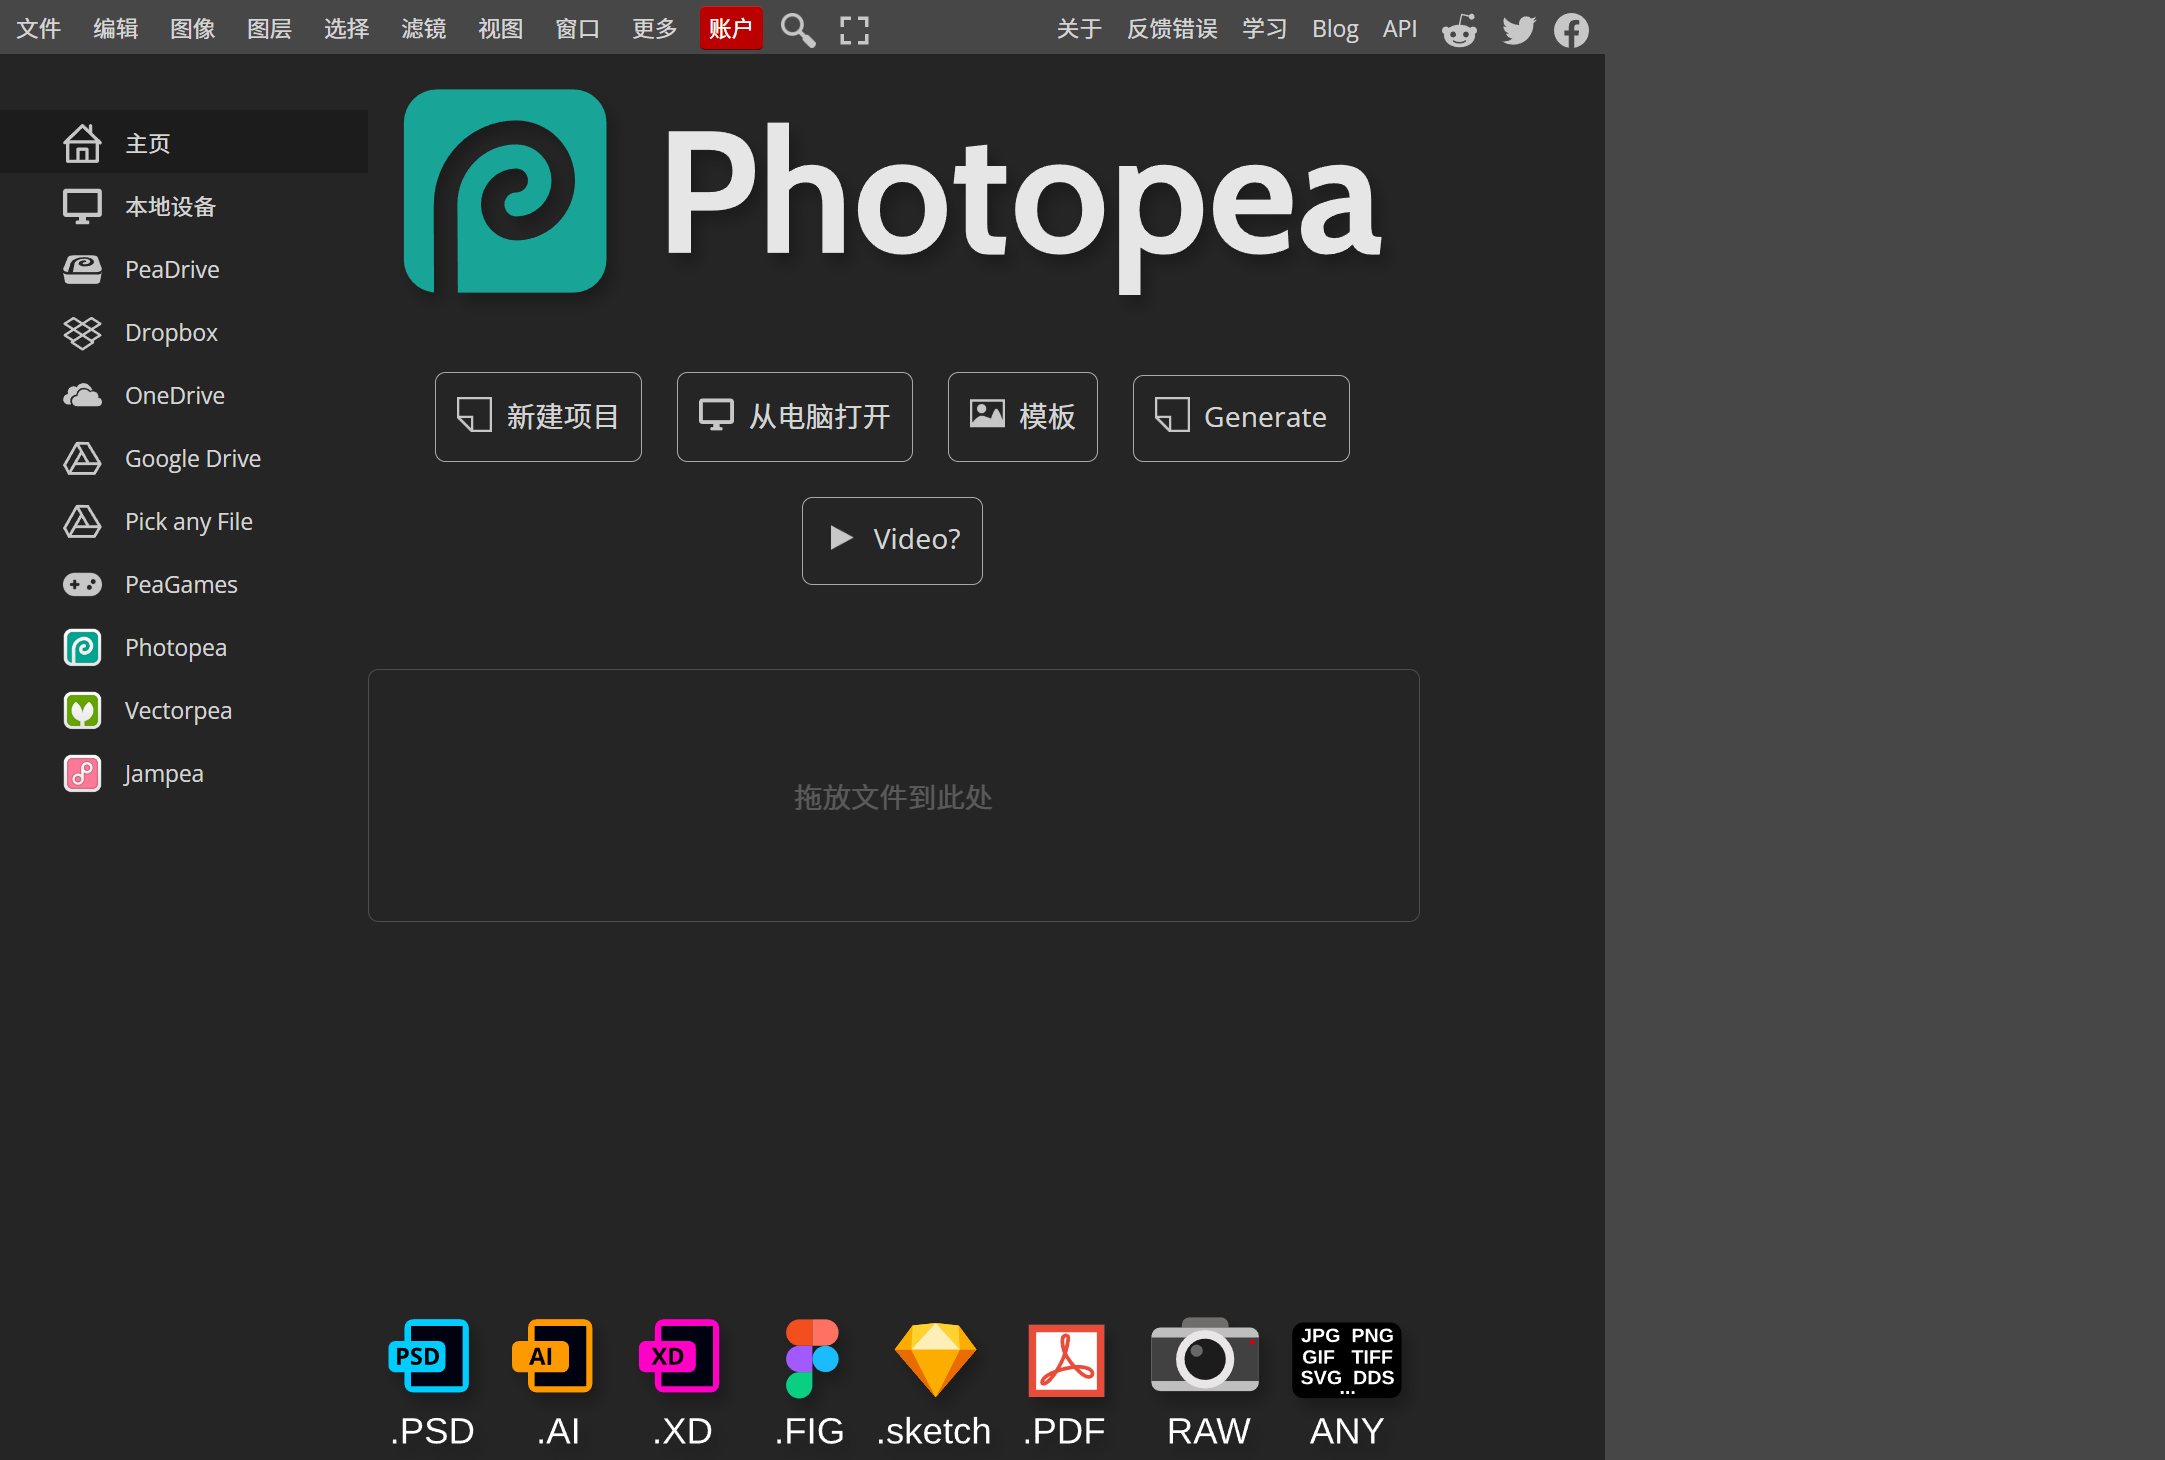Image resolution: width=2165 pixels, height=1460 pixels.
Task: Click the .XD format icon
Action: coord(680,1355)
